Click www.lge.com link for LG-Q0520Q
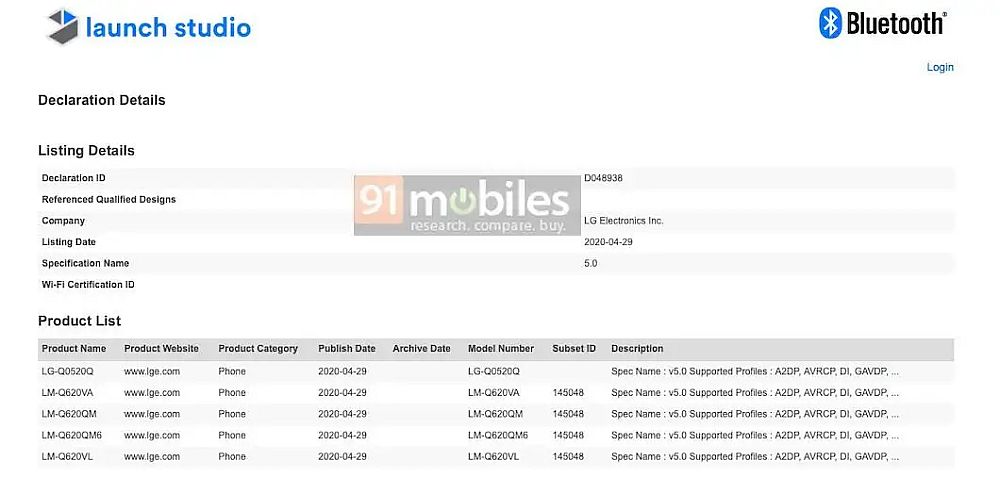1000x478 pixels. [152, 371]
